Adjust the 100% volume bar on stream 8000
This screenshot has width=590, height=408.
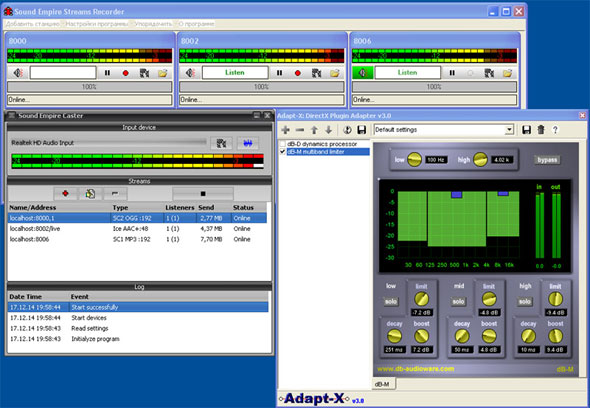point(90,87)
